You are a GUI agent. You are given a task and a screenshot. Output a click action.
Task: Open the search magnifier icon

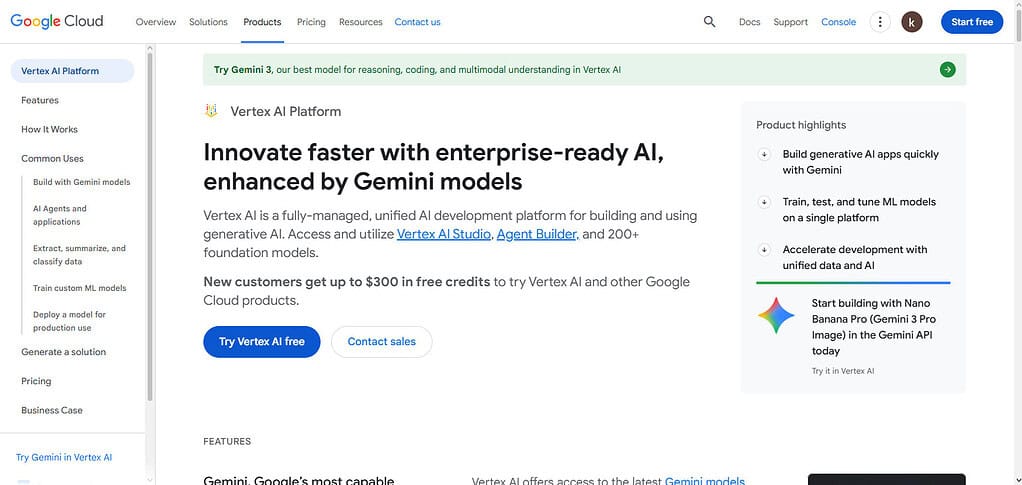coord(710,22)
